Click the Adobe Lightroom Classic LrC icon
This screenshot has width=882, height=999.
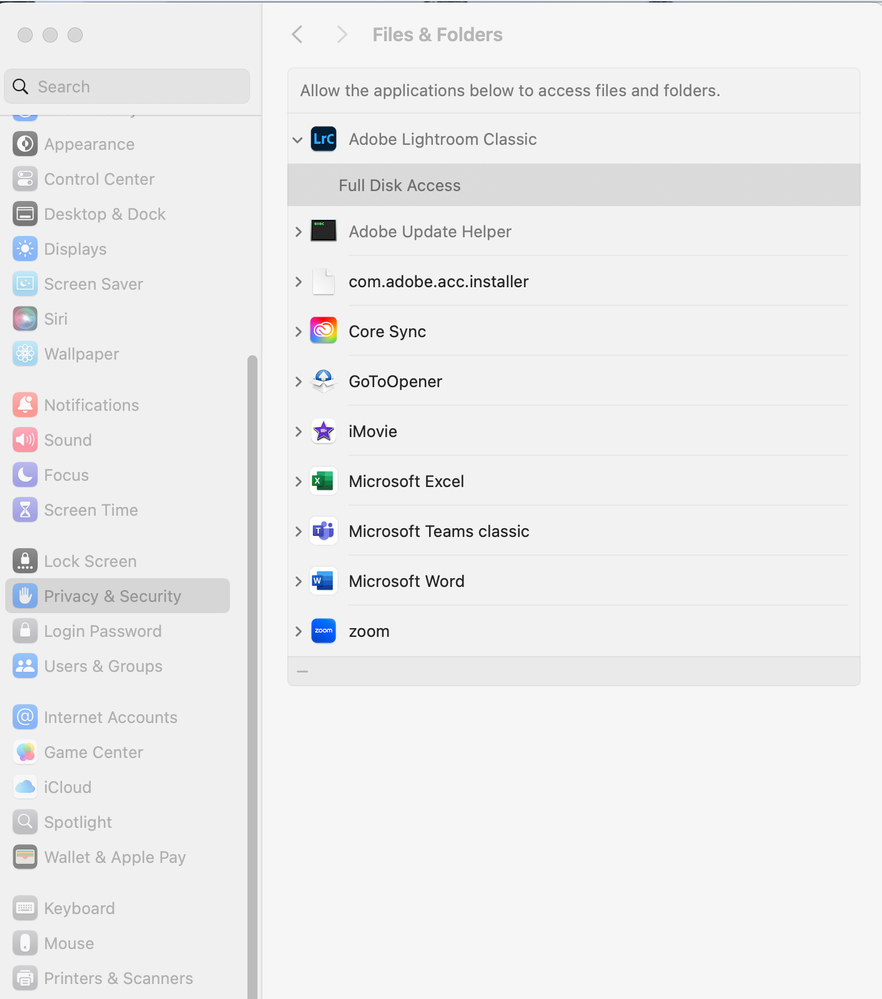coord(323,139)
